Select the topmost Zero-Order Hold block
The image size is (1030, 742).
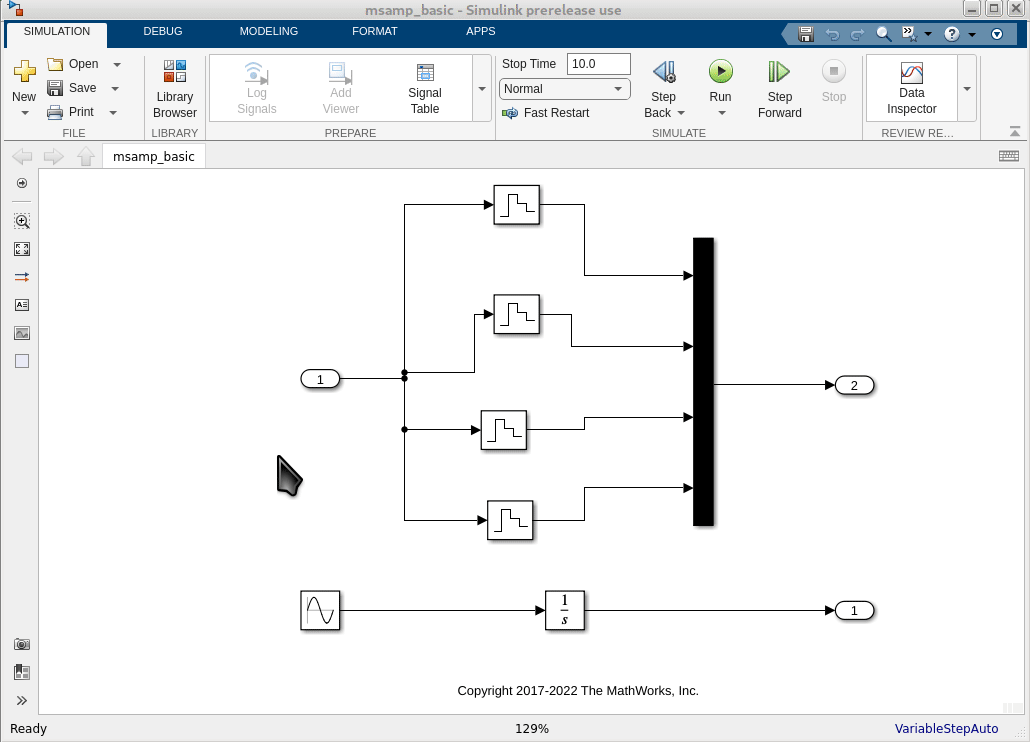[516, 205]
